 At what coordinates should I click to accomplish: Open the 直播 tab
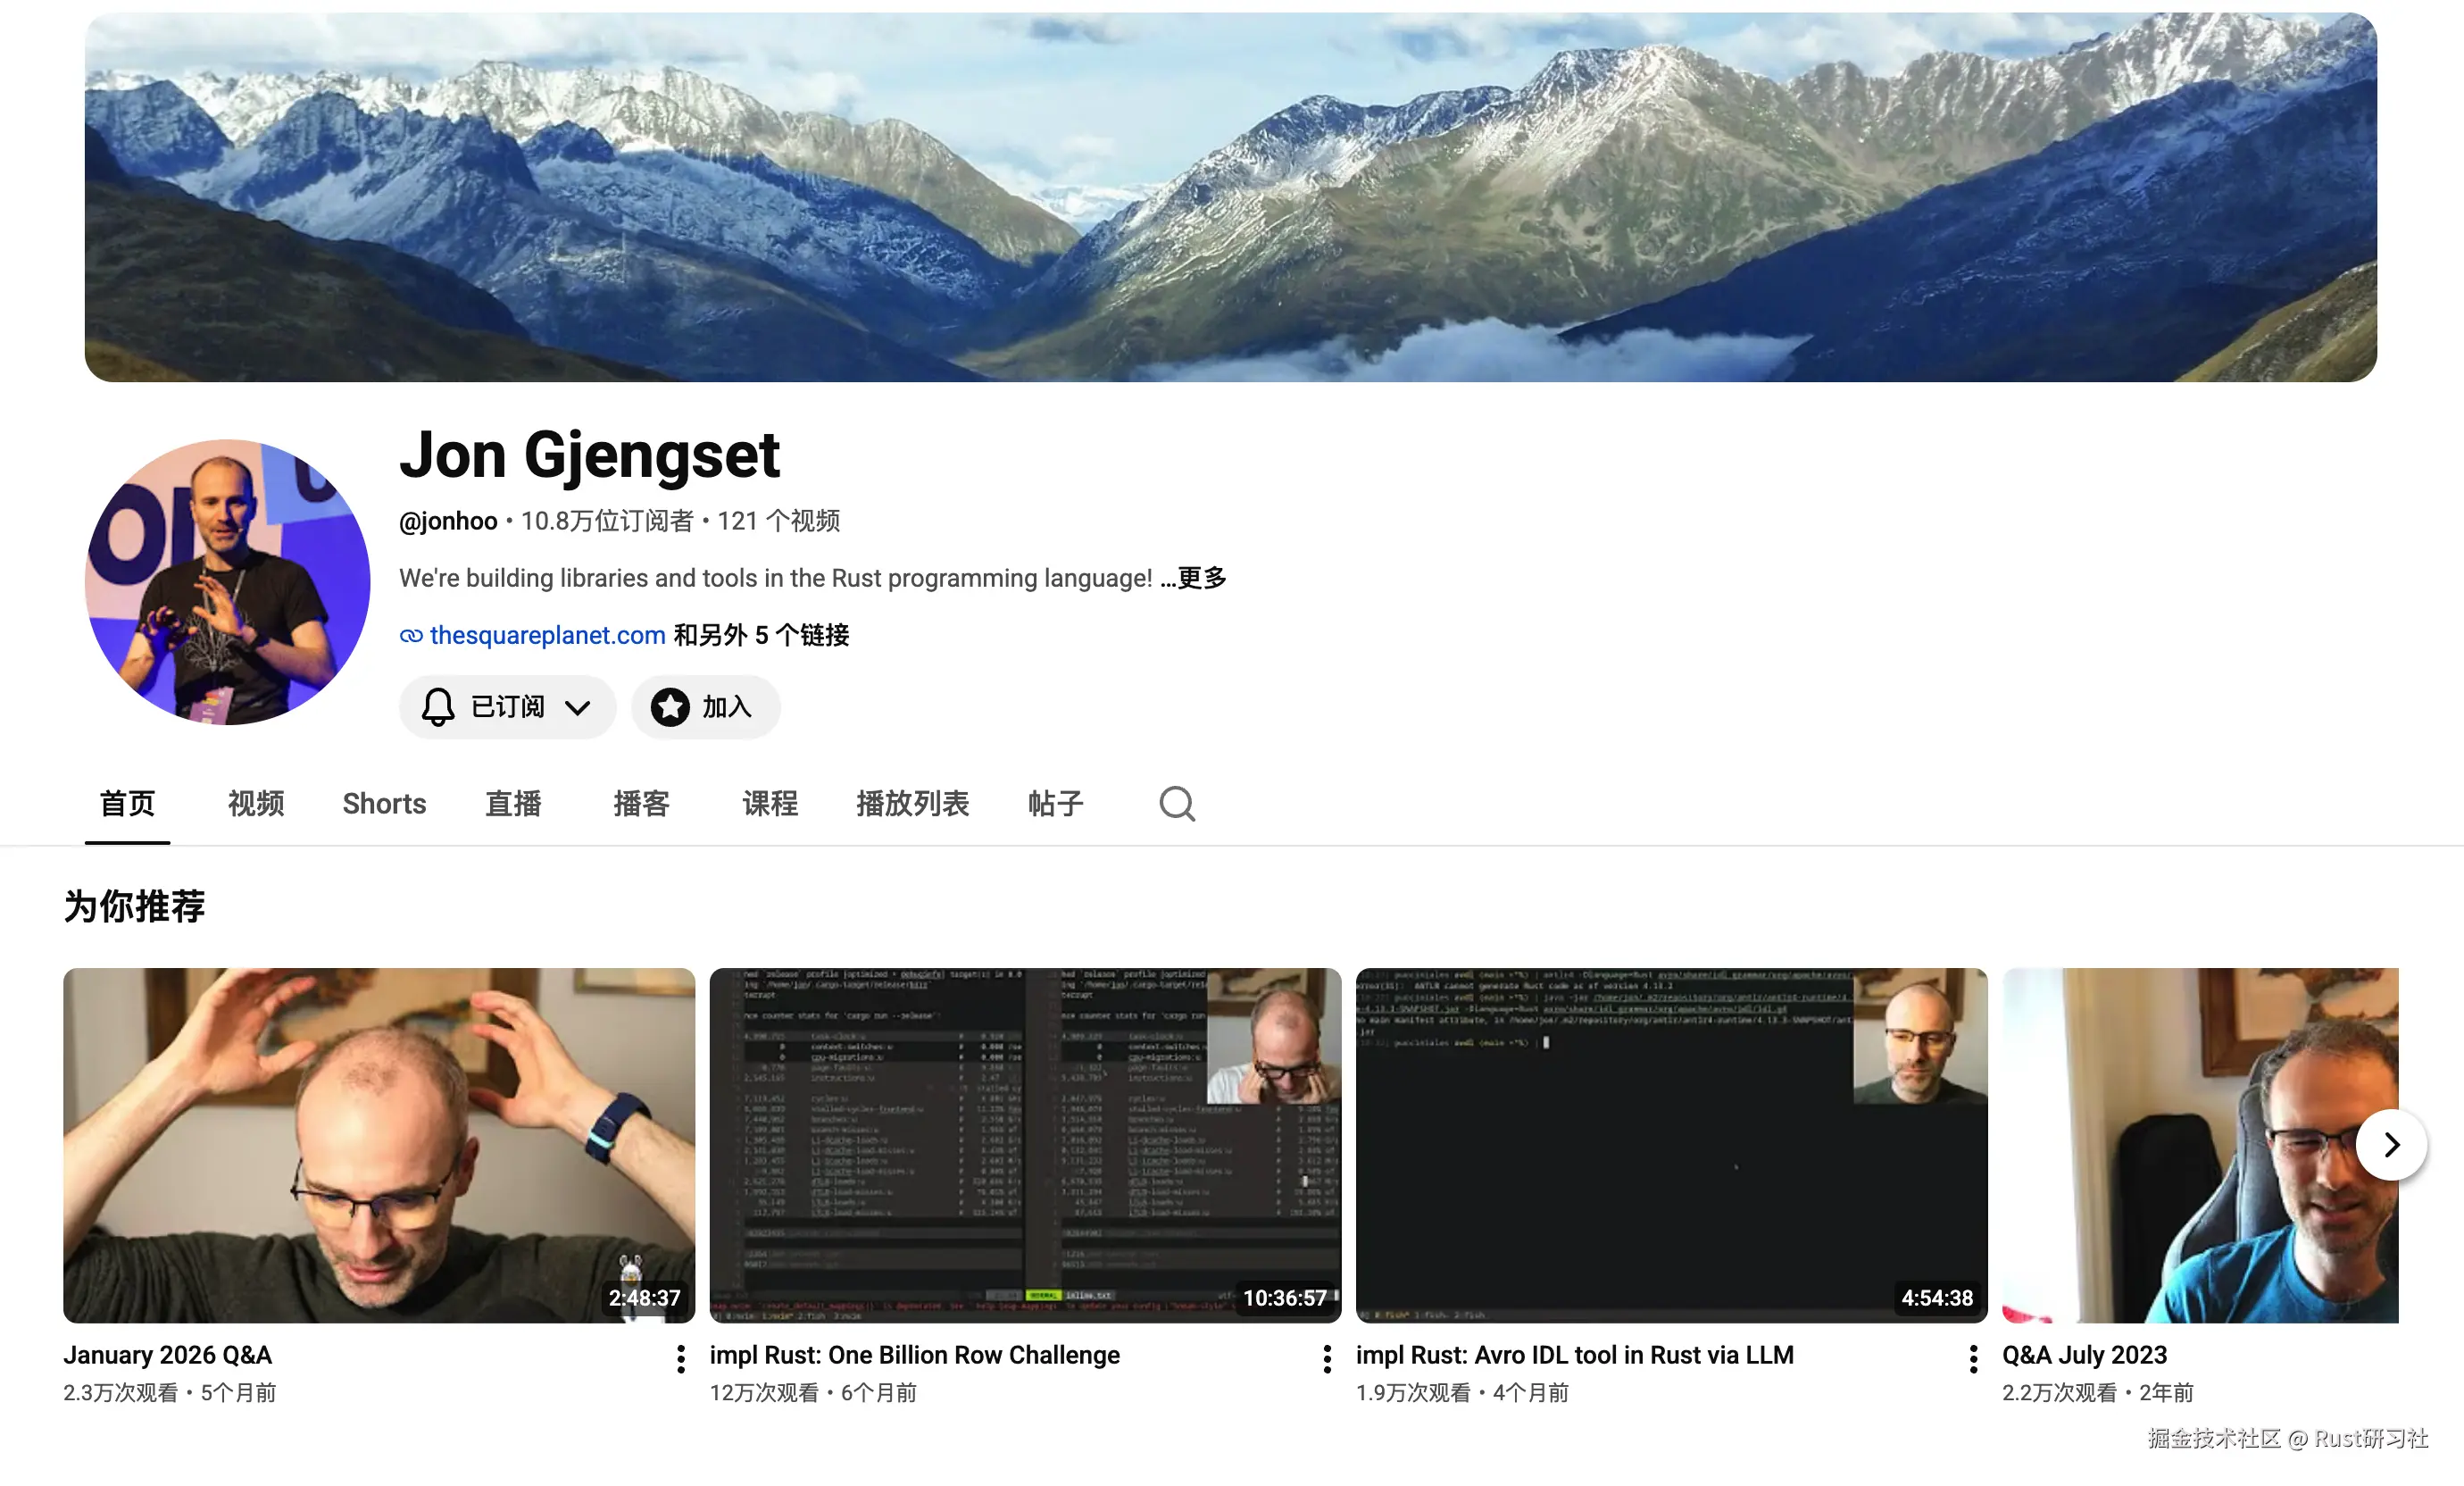click(513, 803)
